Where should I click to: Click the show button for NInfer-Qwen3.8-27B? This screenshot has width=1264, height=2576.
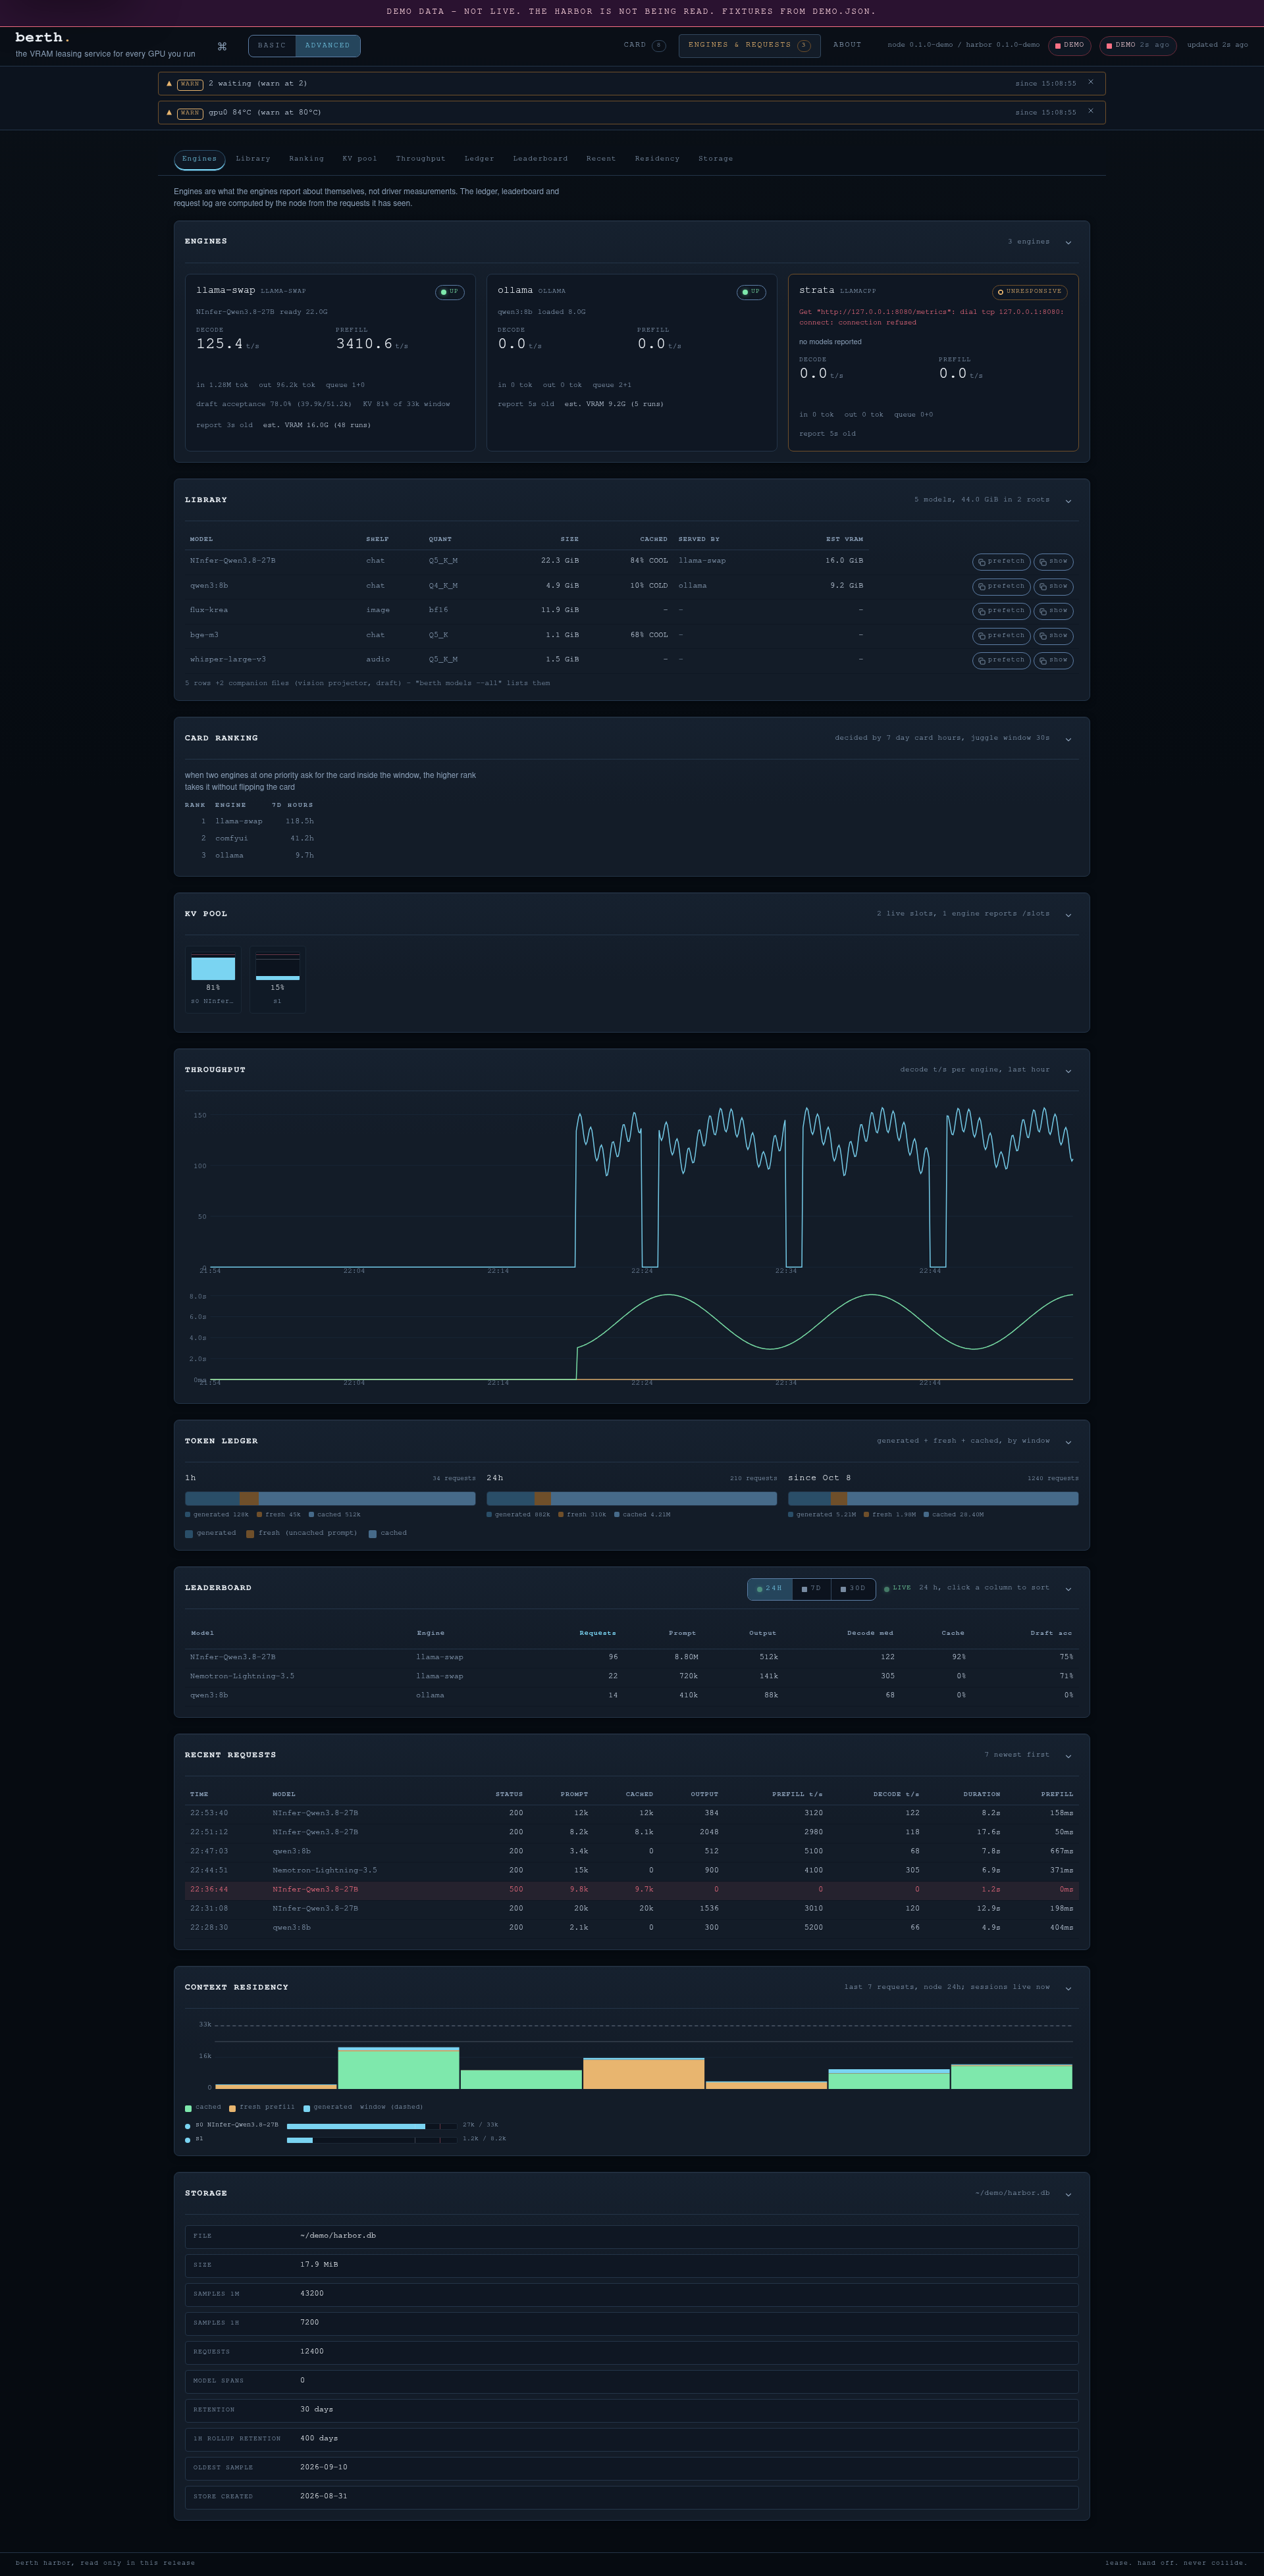tap(1053, 562)
